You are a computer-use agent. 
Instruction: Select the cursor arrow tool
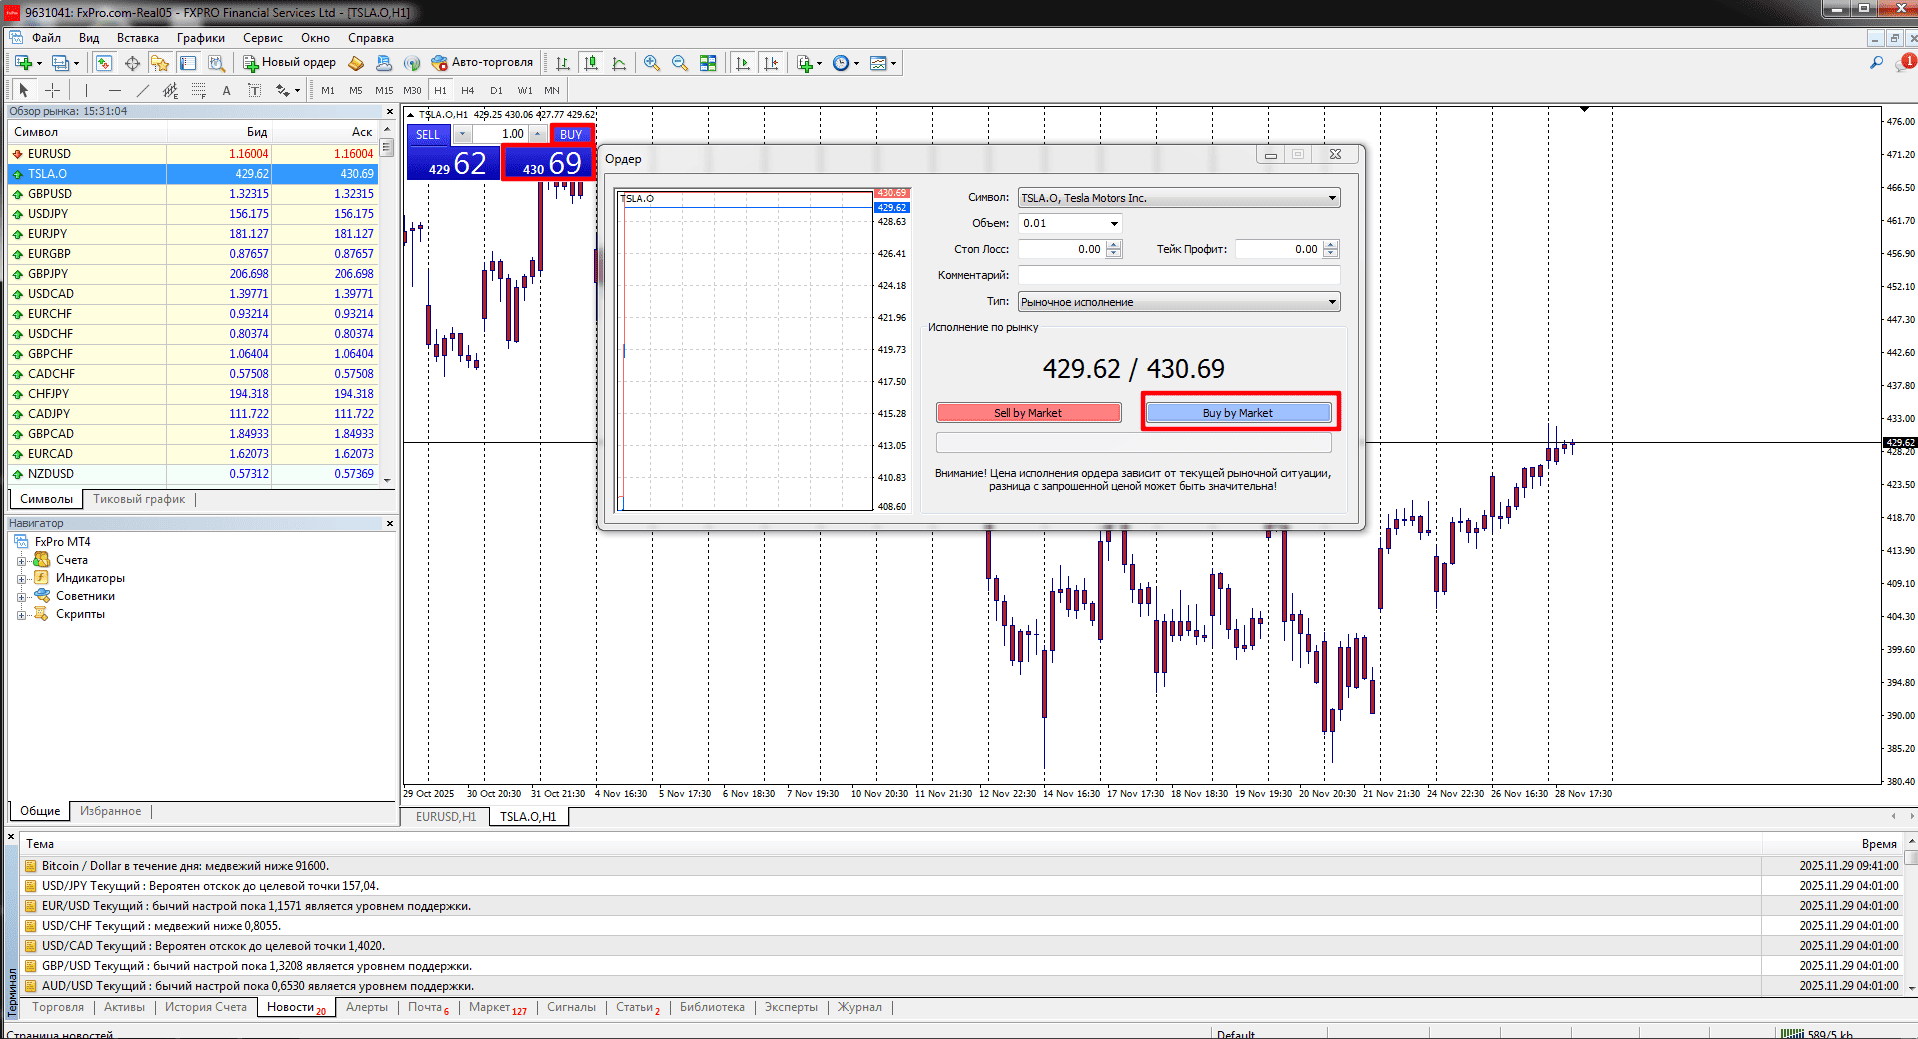click(24, 90)
